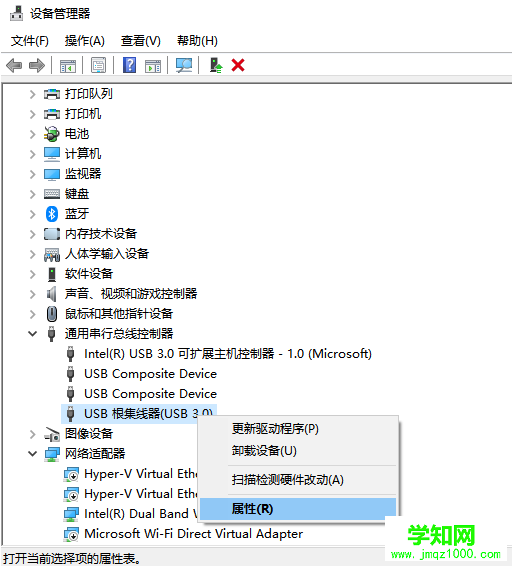Click the scan for hardware changes icon
The image size is (512, 566).
pos(184,65)
